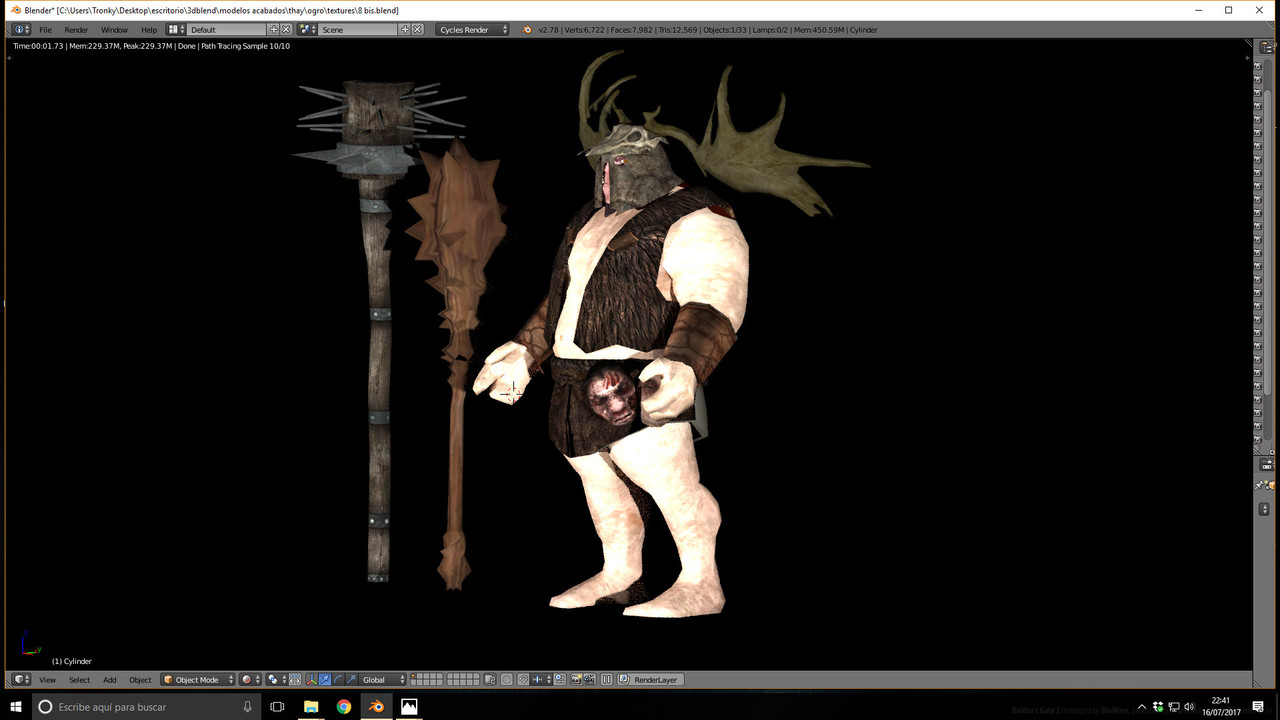Click the add new Scene plus icon
The height and width of the screenshot is (720, 1280).
pyautogui.click(x=405, y=30)
